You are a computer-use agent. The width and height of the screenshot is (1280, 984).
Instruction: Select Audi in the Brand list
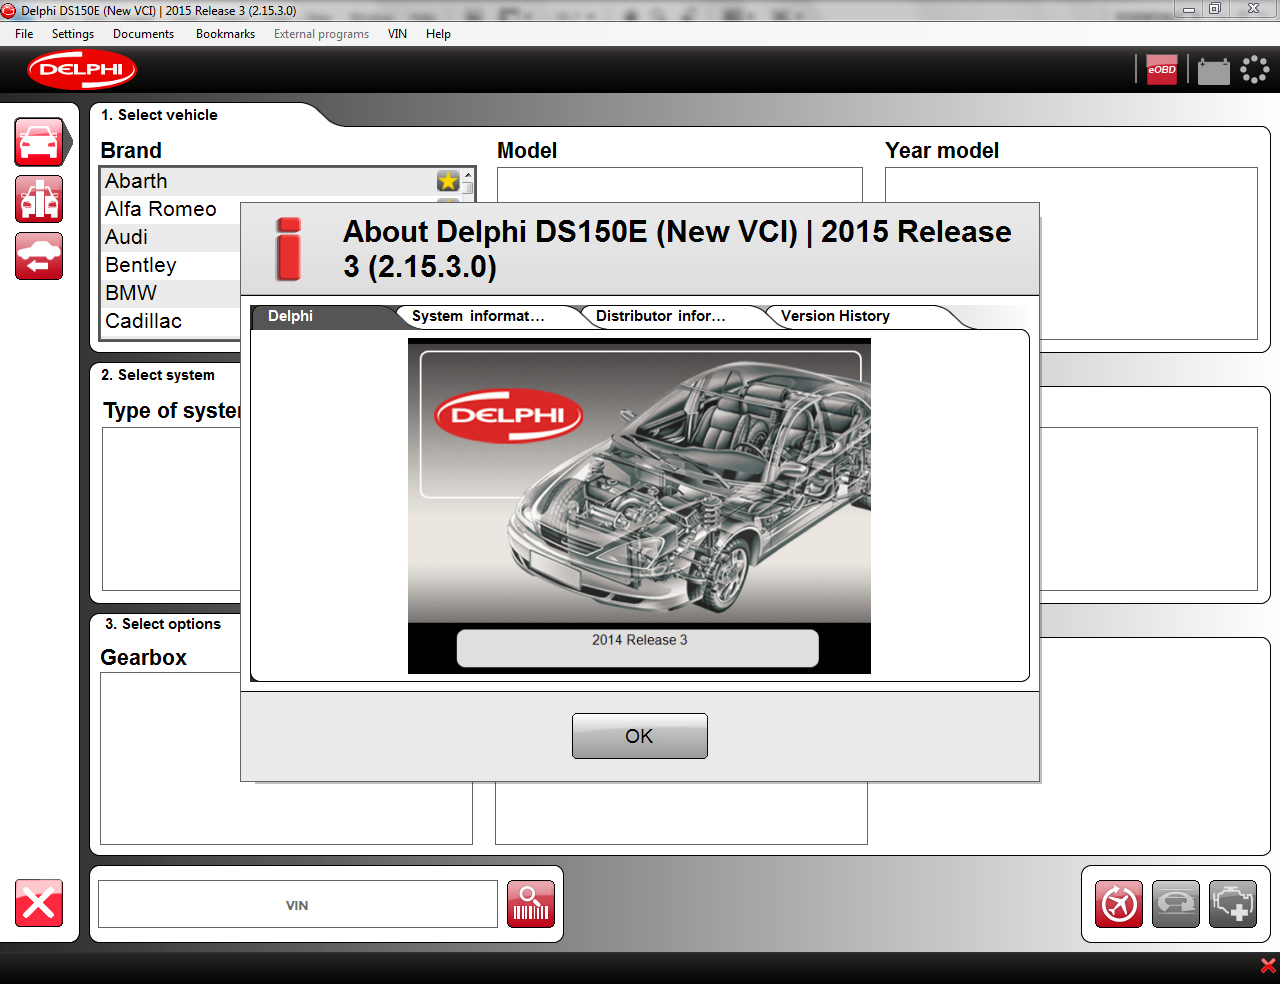(x=172, y=237)
